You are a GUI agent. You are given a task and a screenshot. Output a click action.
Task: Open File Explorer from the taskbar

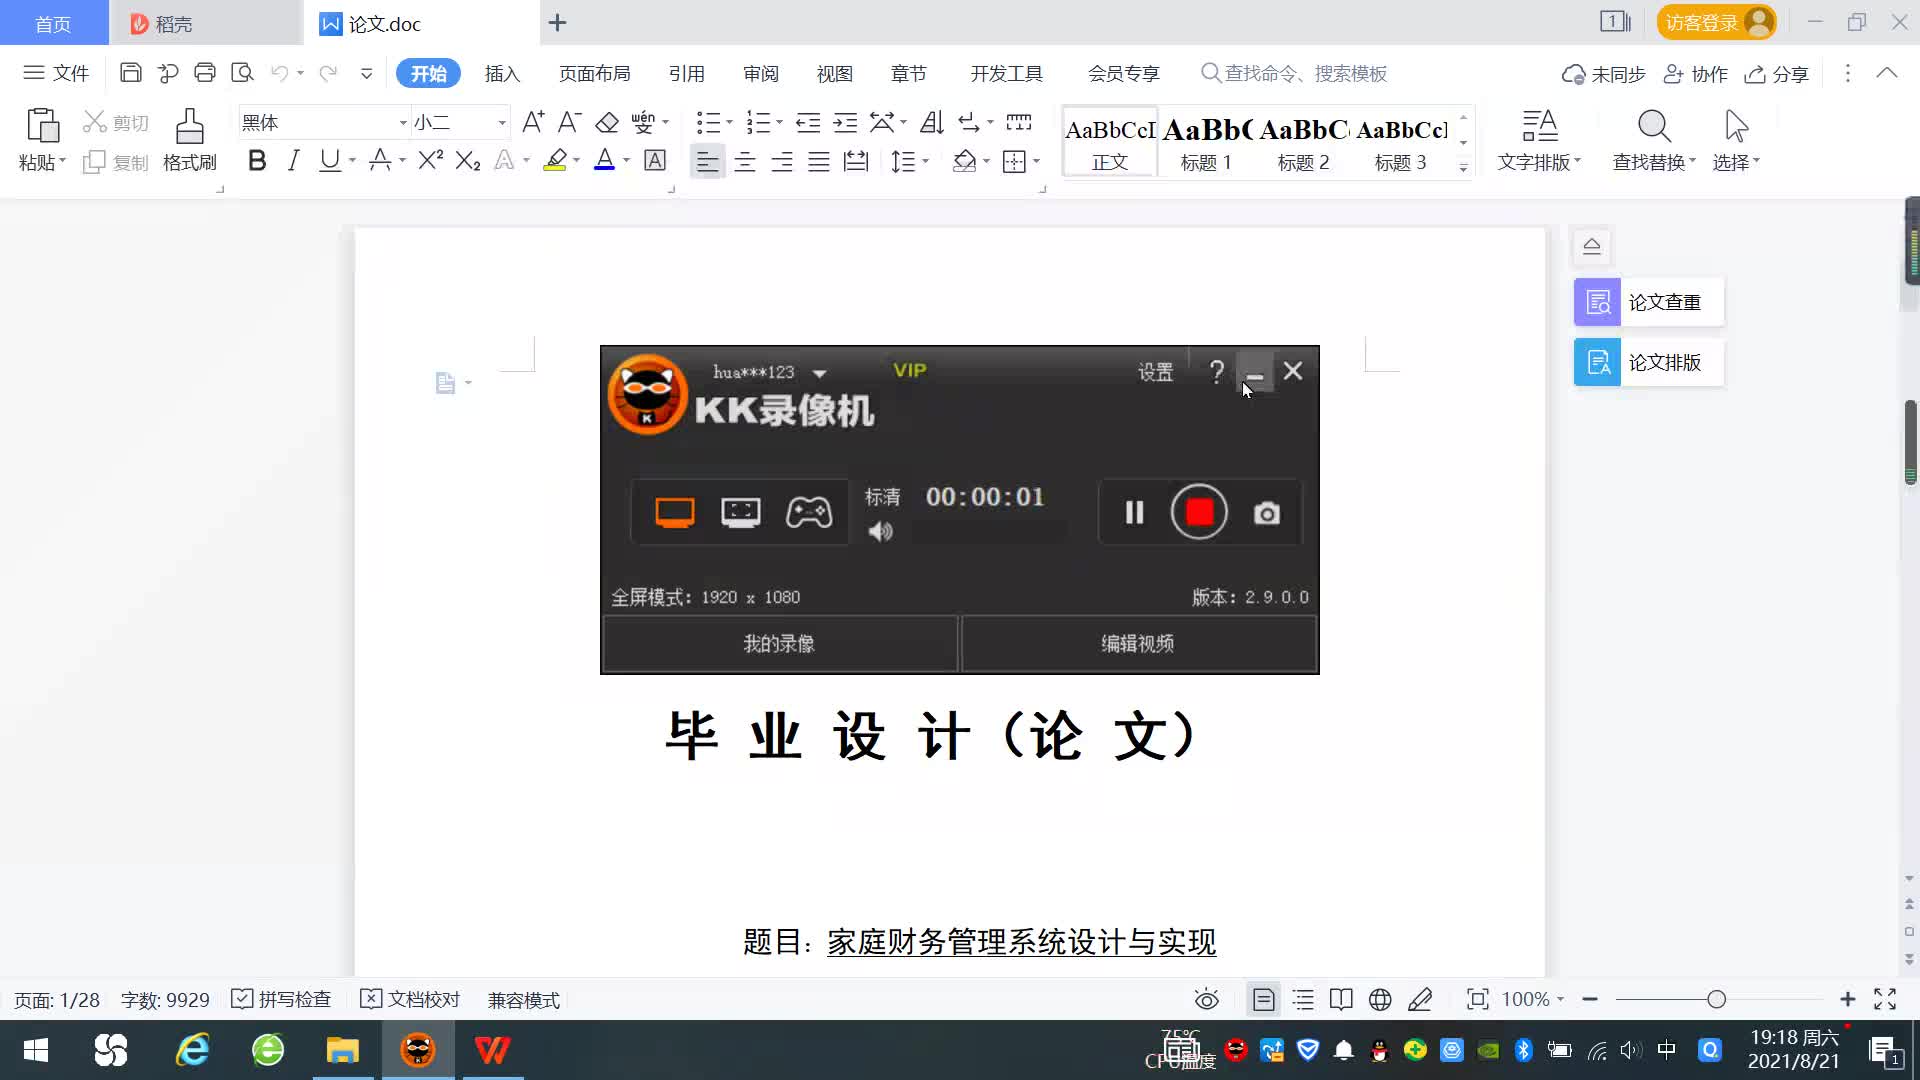342,1050
